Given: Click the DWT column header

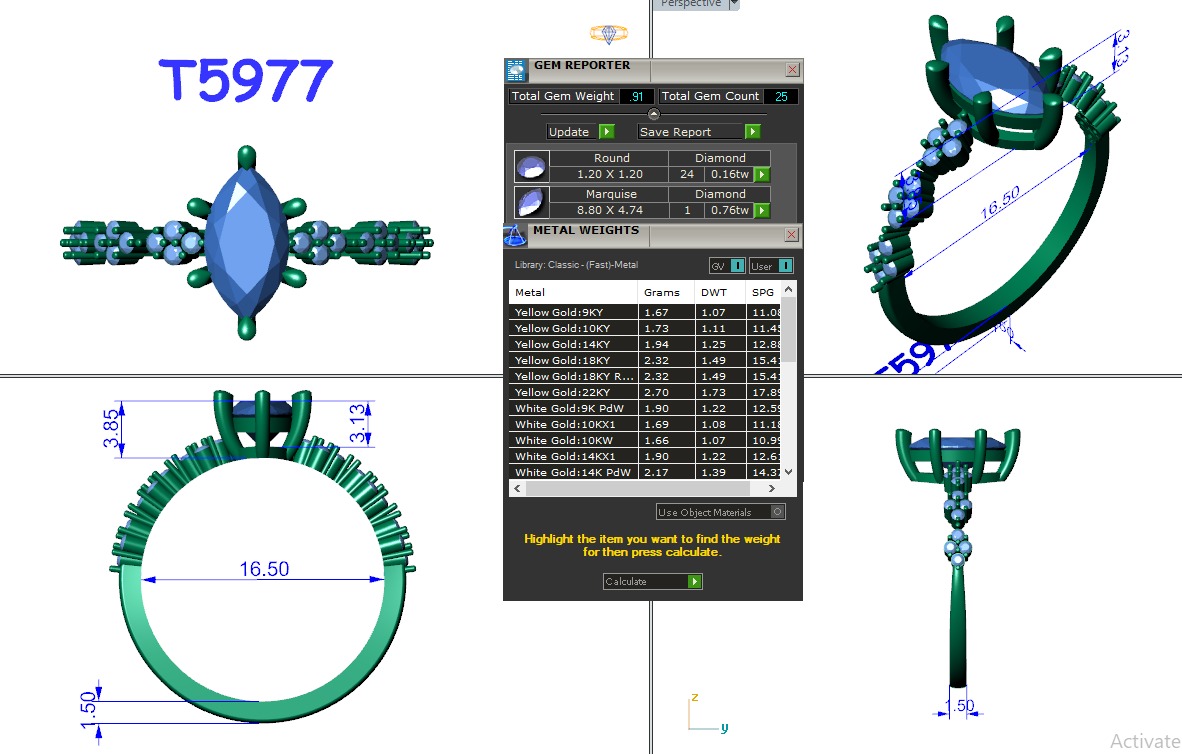Looking at the screenshot, I should (720, 293).
